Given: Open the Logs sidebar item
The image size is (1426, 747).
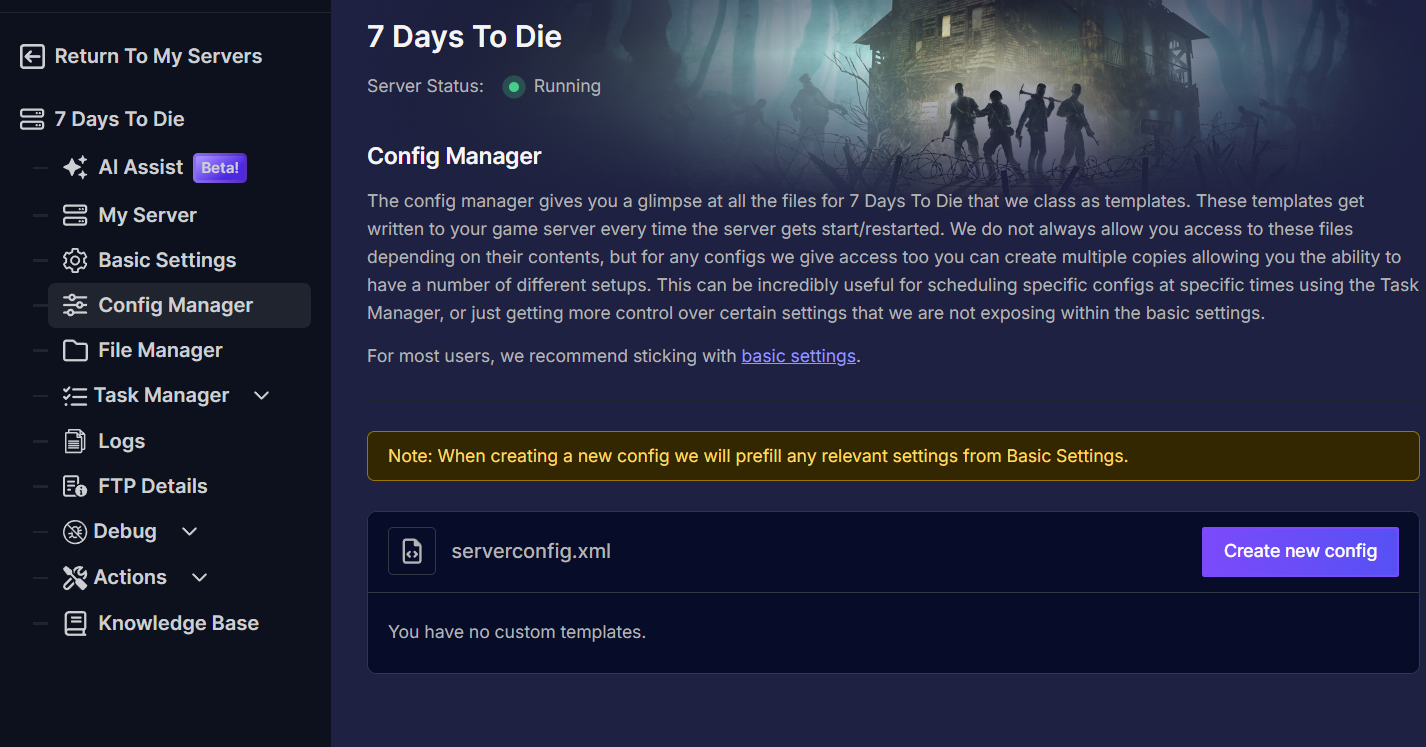Looking at the screenshot, I should click(121, 441).
